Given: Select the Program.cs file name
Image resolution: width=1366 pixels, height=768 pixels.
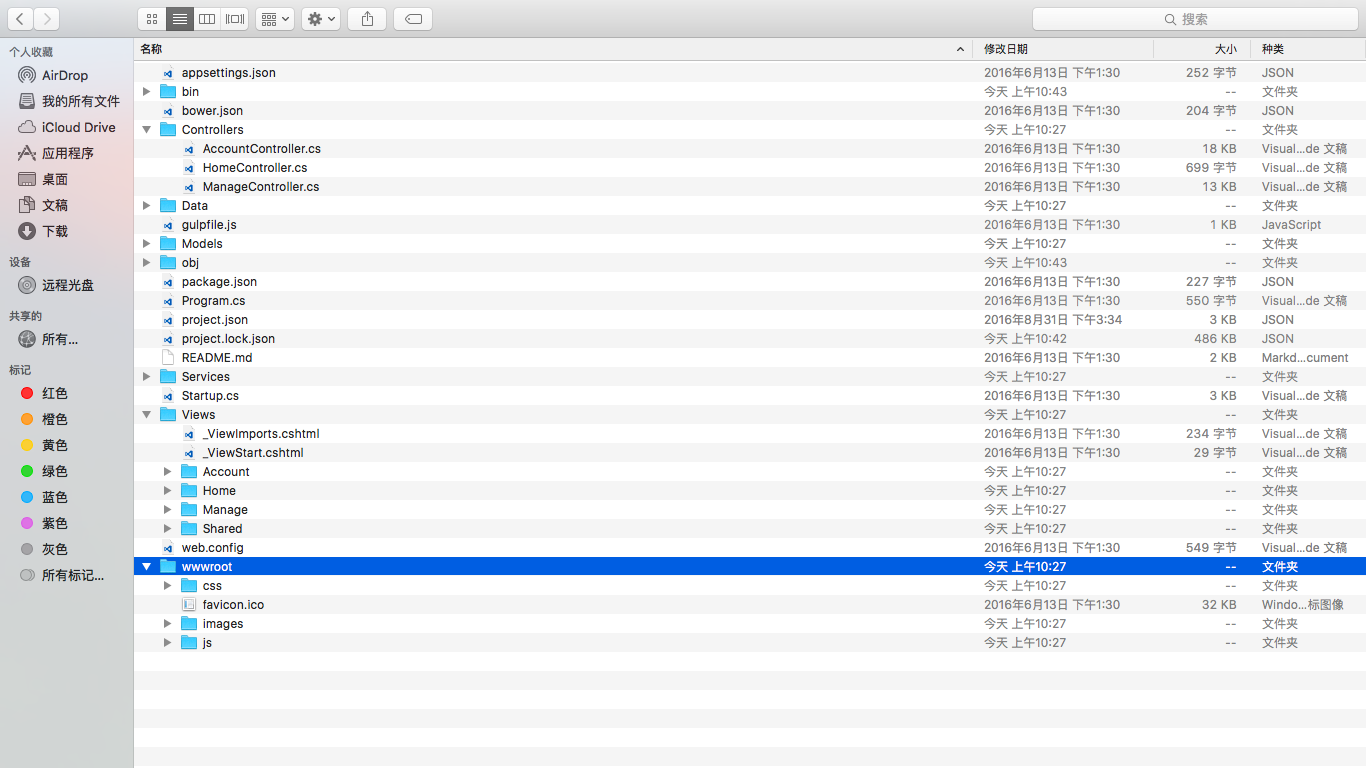Looking at the screenshot, I should (x=213, y=300).
